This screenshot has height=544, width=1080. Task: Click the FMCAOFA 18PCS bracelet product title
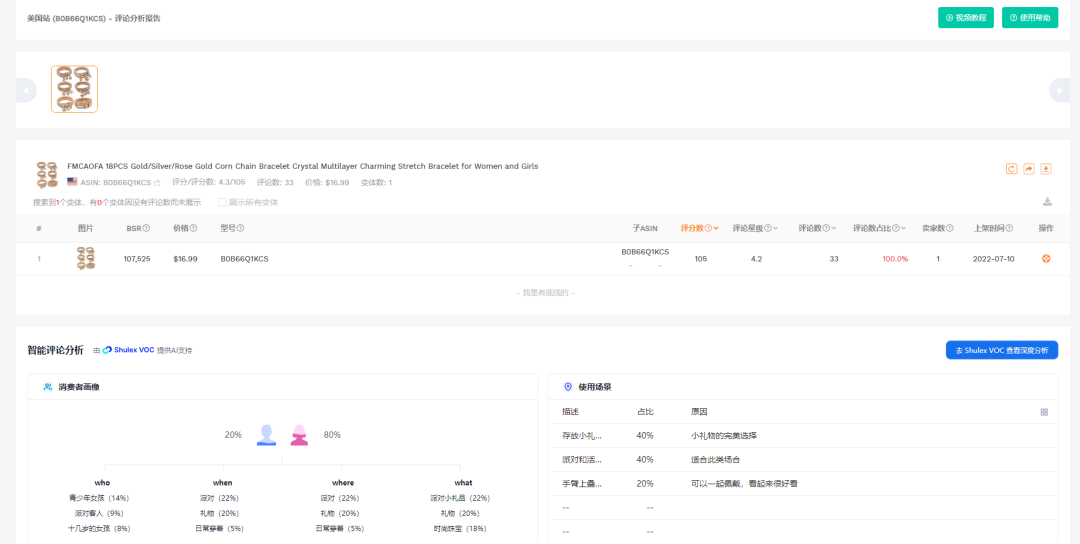click(x=302, y=166)
